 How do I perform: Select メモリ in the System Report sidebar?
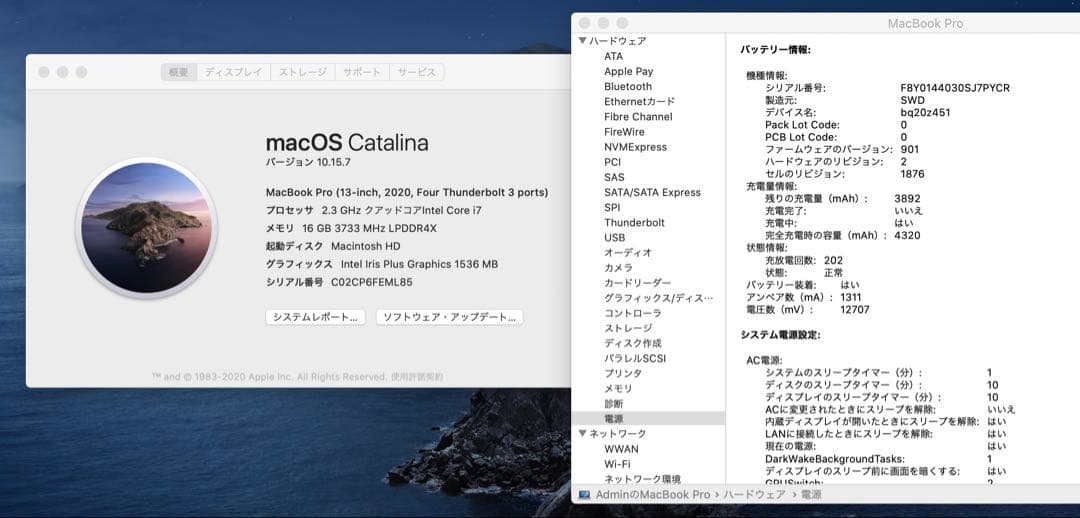(618, 388)
